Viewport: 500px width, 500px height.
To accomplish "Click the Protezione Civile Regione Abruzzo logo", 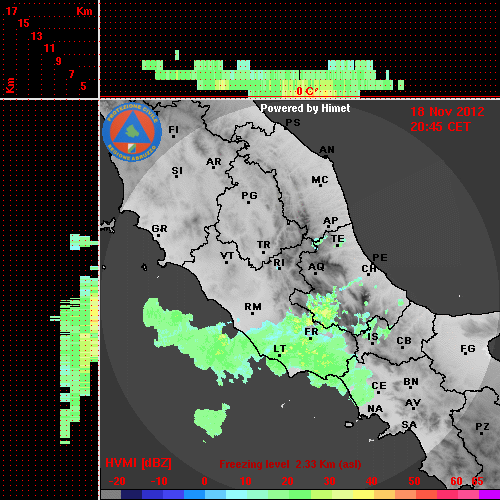I will point(132,132).
